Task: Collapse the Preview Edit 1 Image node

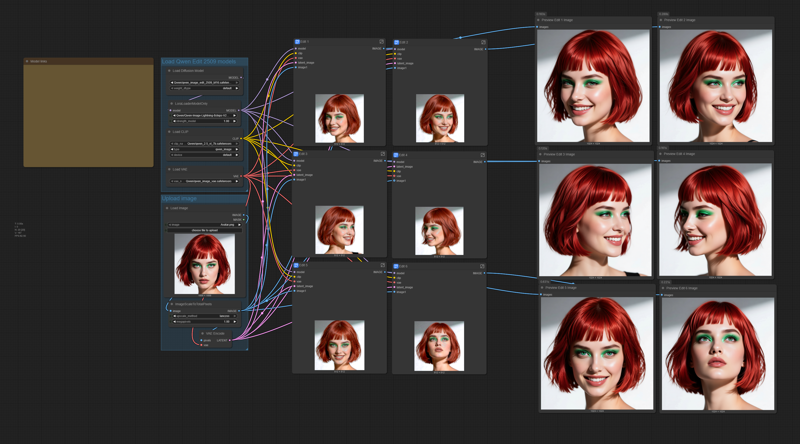Action: pos(540,19)
